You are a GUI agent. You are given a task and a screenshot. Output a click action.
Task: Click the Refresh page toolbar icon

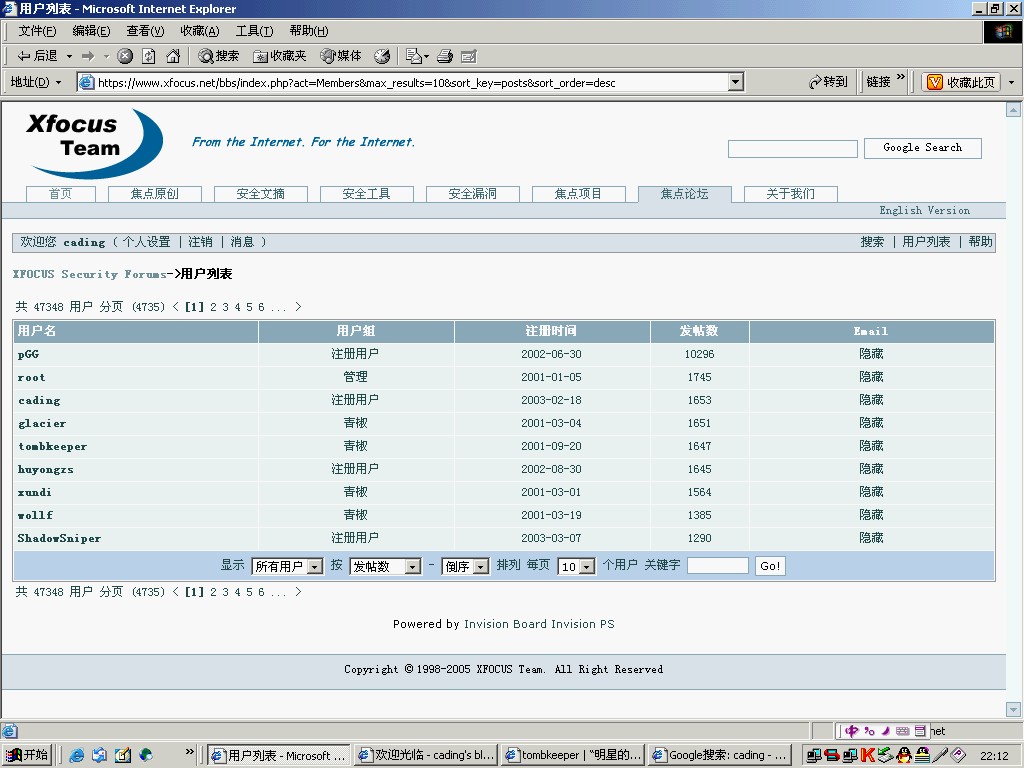149,56
